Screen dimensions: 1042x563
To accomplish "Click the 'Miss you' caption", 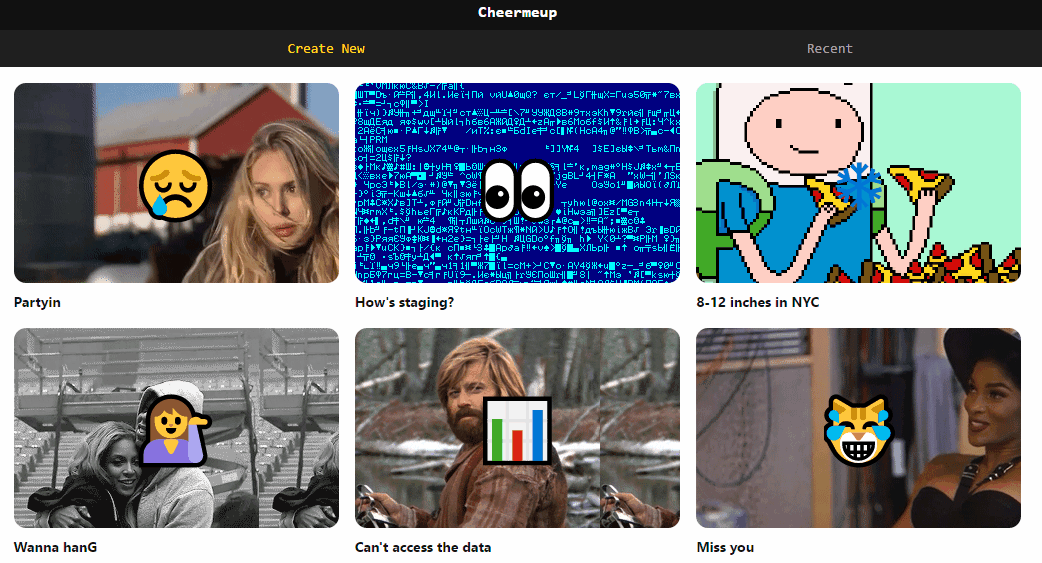I will tap(725, 547).
